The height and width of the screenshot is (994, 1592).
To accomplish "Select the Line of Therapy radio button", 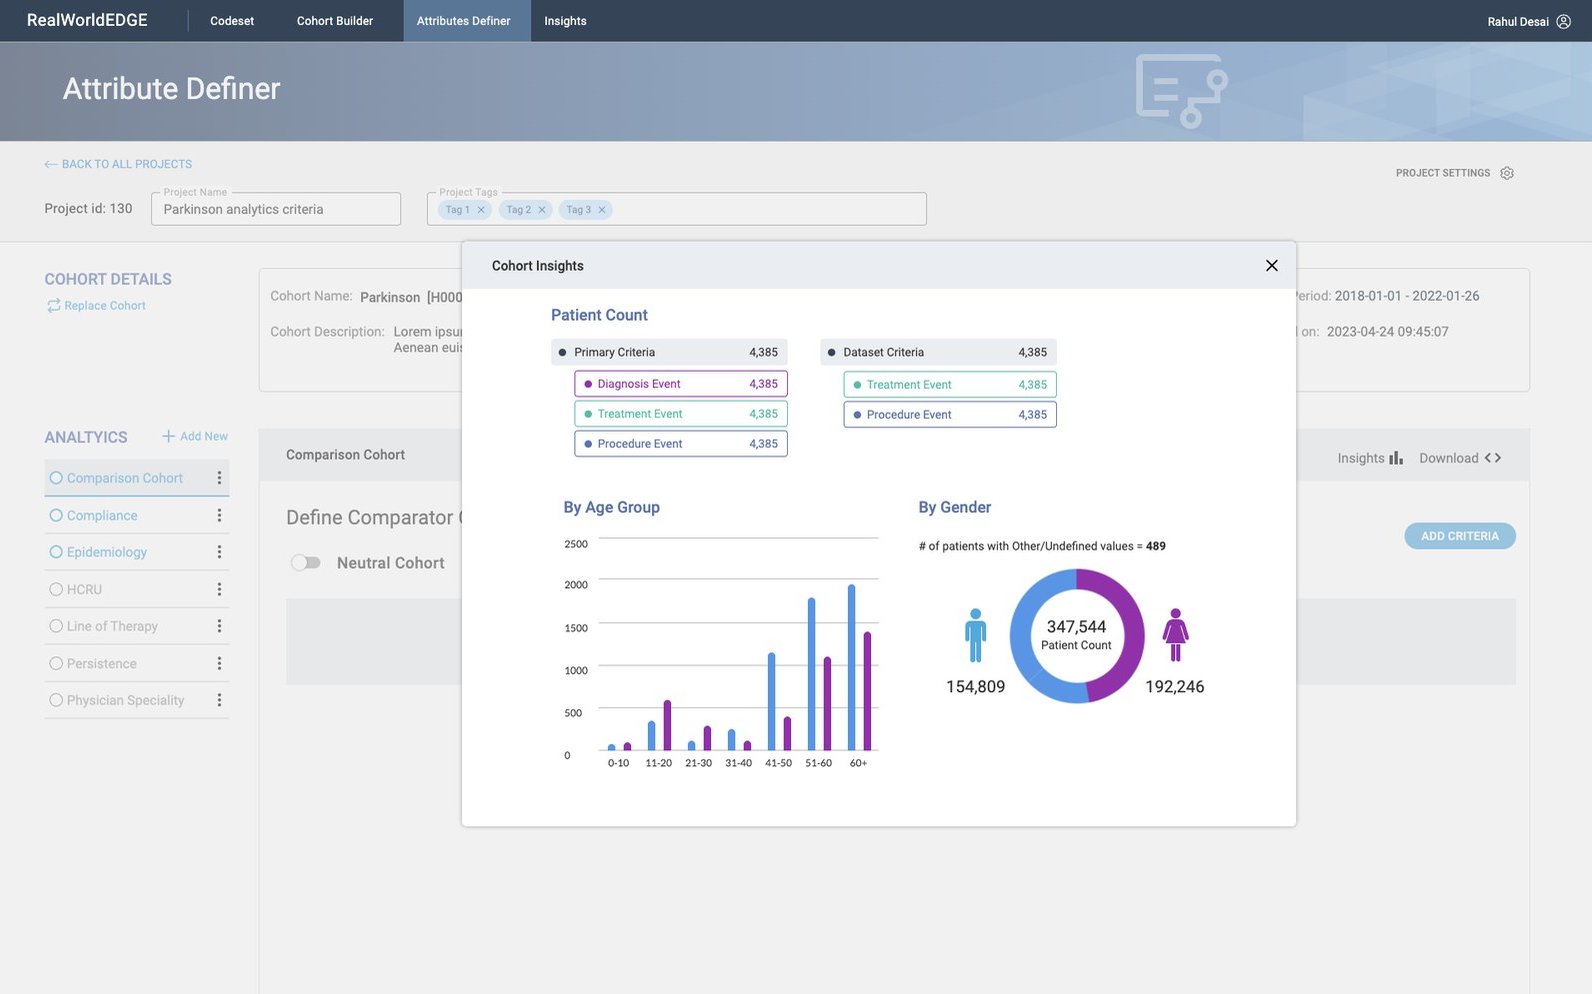I will point(56,626).
